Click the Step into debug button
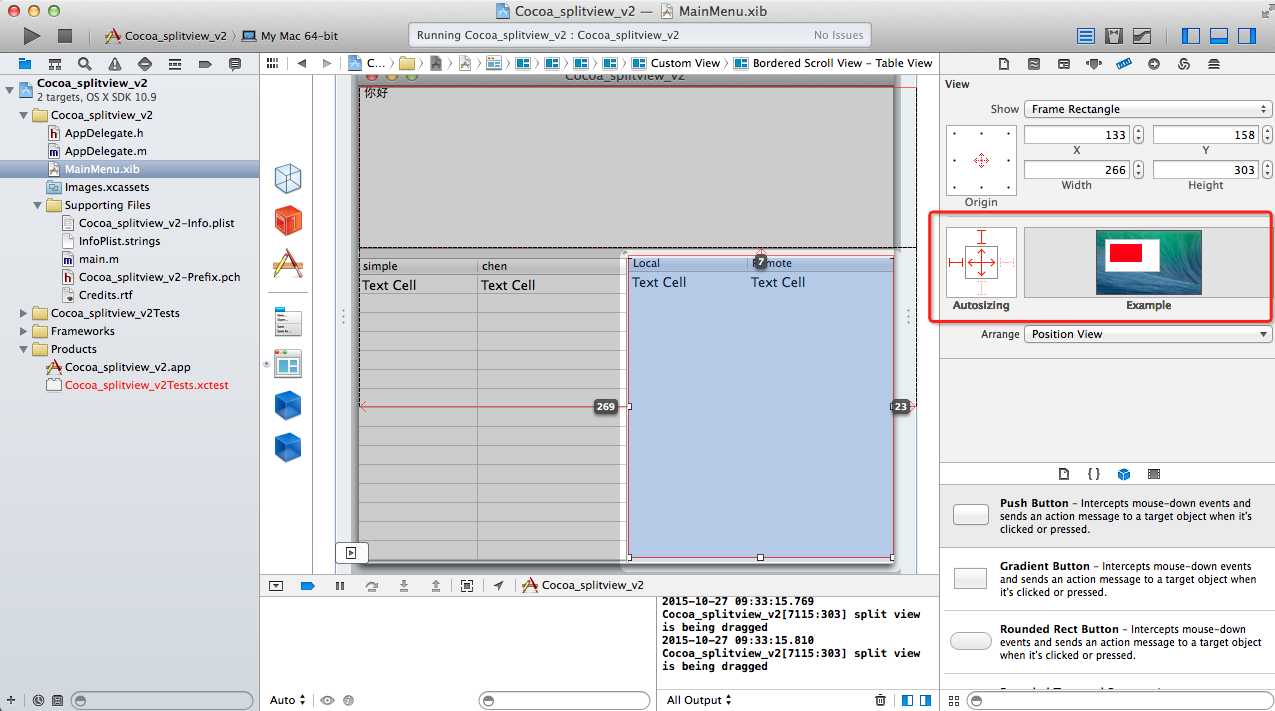 pyautogui.click(x=404, y=586)
